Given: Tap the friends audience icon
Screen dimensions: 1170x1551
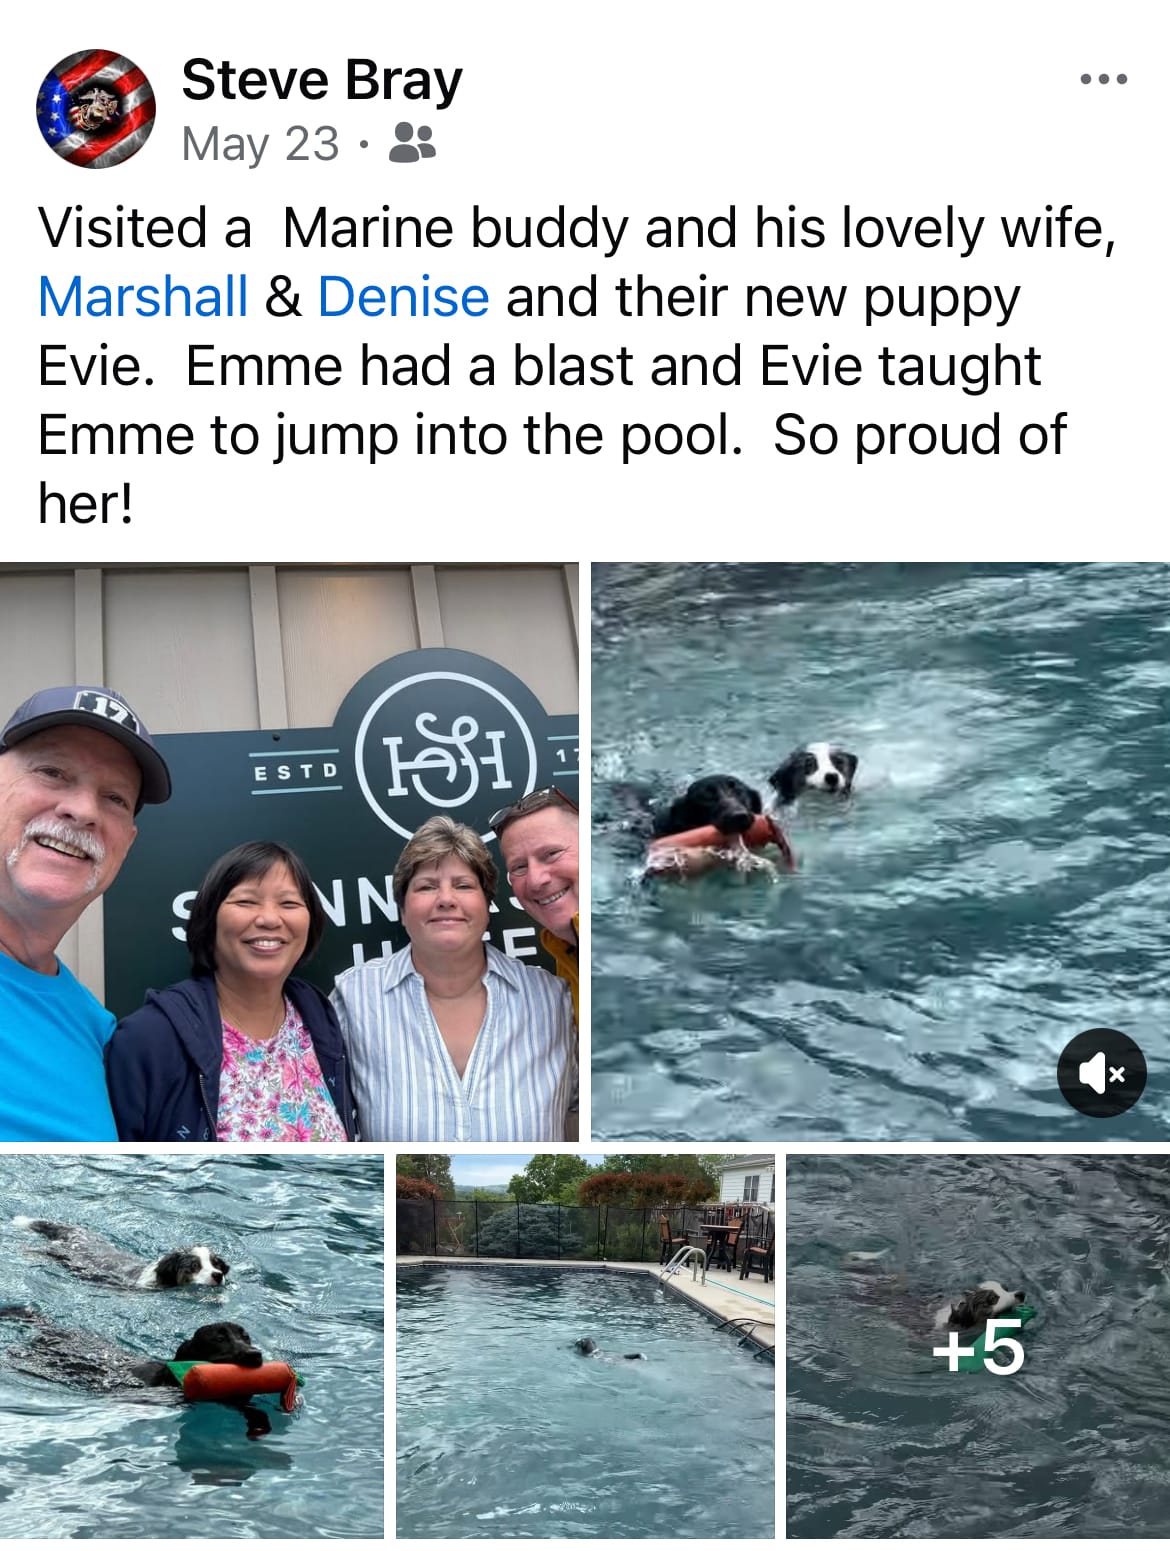Looking at the screenshot, I should 411,143.
